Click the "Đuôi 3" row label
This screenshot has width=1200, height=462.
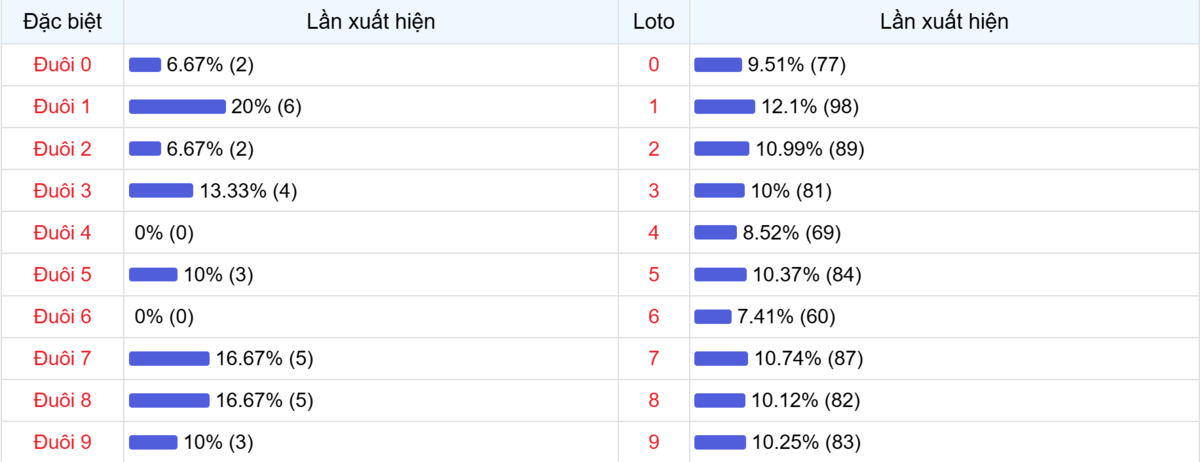[62, 191]
